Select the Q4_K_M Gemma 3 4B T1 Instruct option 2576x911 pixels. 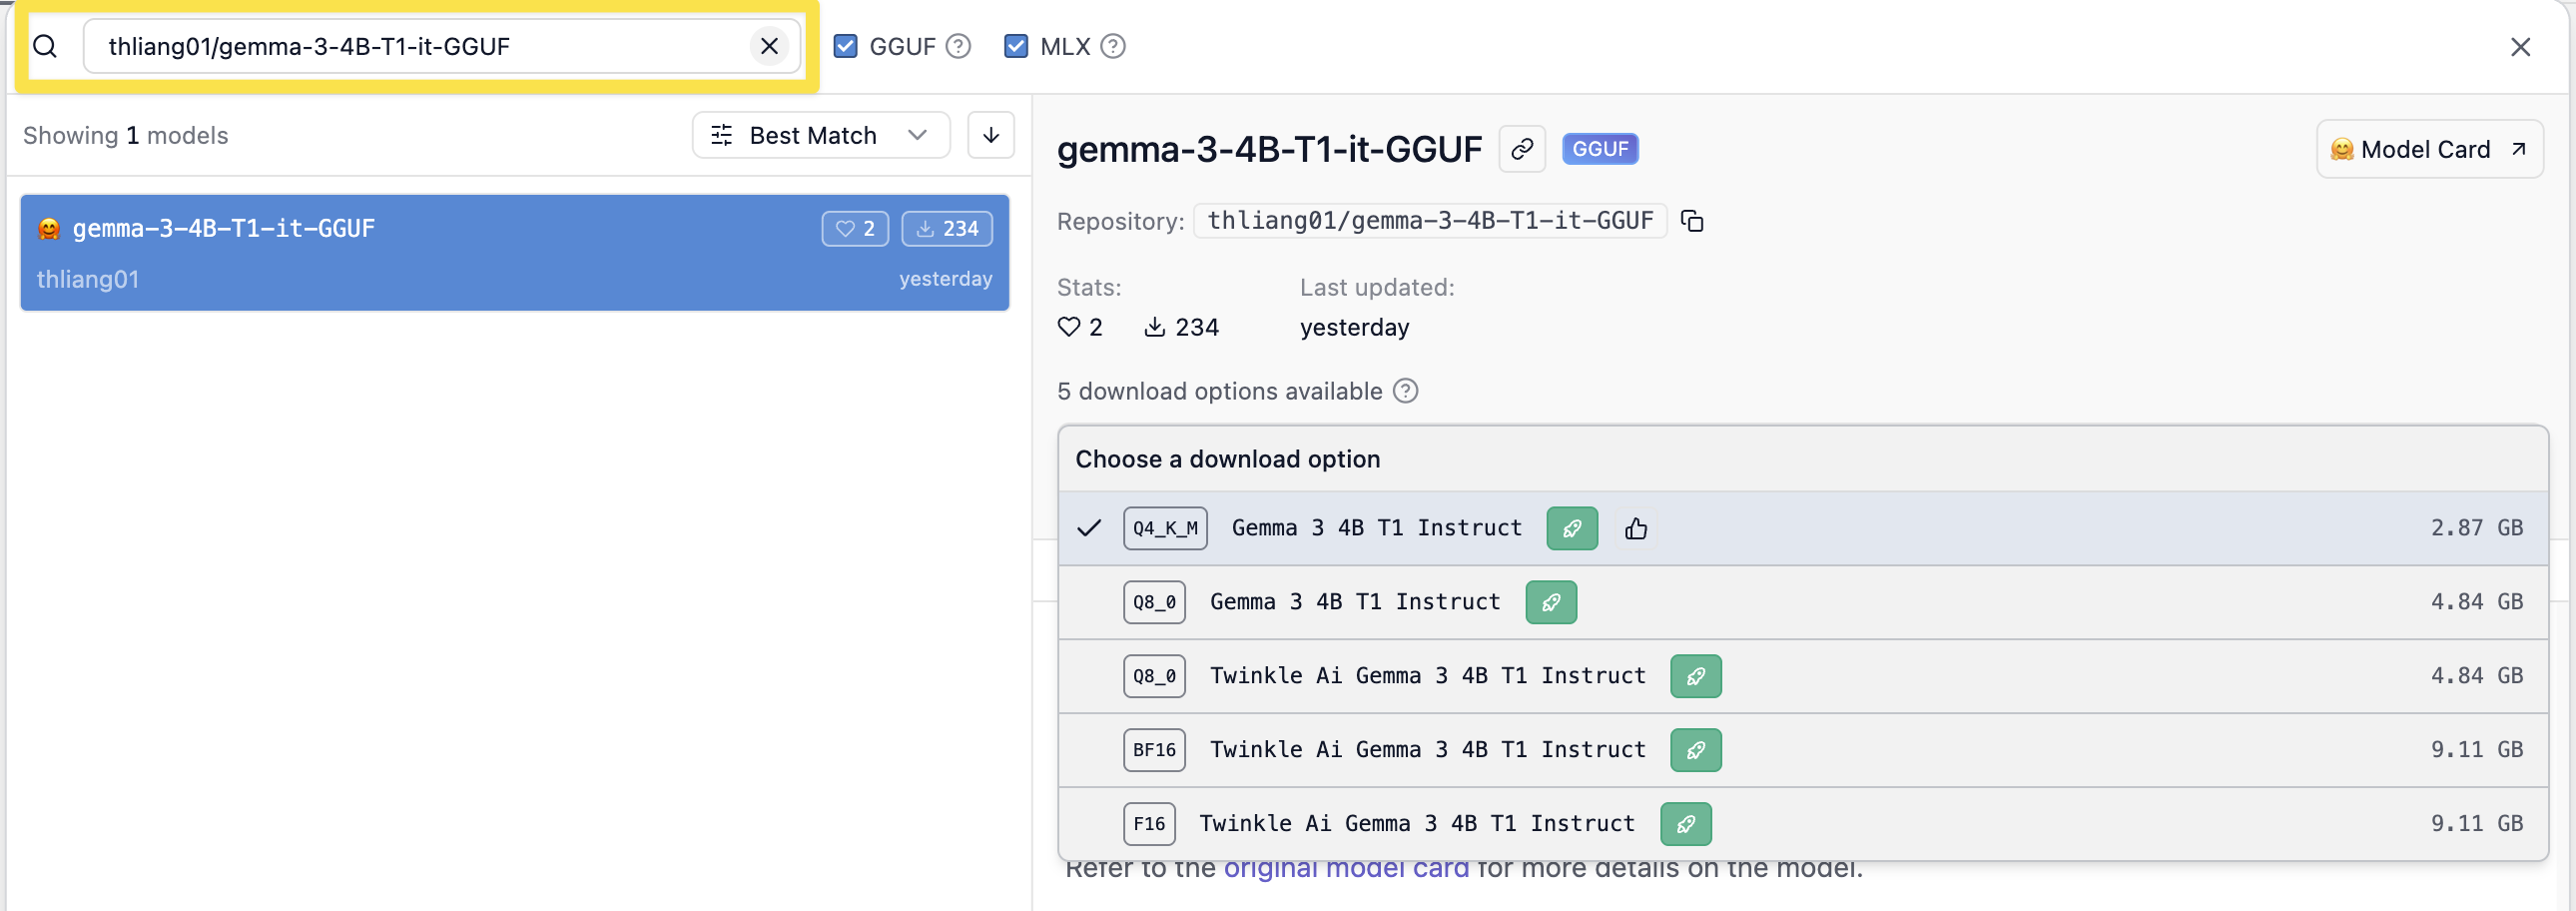click(x=1802, y=528)
